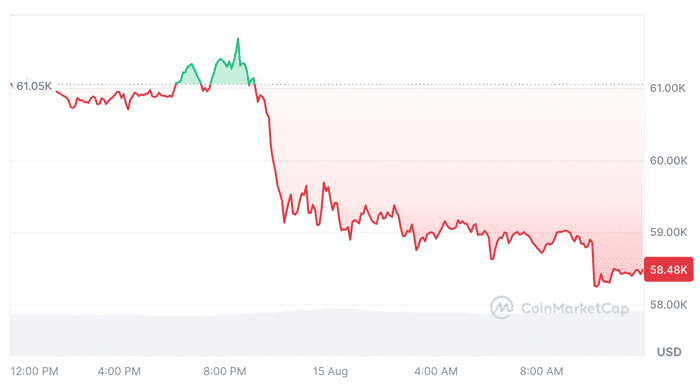The image size is (700, 387).
Task: Click the CoinMarketCap logo icon
Action: pos(501,307)
